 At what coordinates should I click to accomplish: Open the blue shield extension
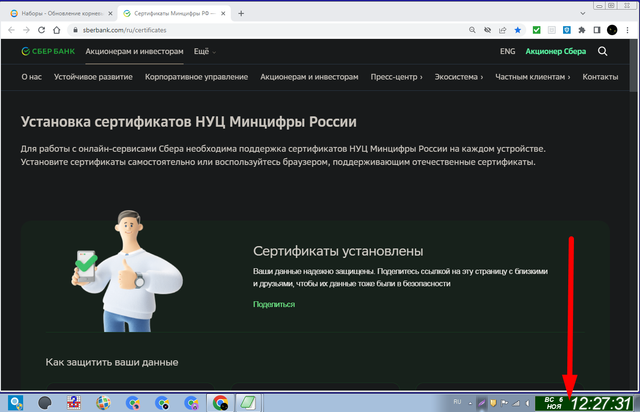[567, 30]
